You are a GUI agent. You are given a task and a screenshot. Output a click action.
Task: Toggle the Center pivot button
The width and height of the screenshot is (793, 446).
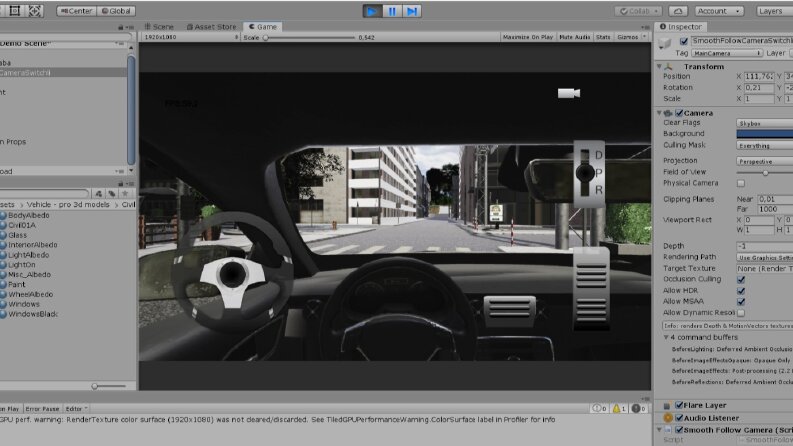[76, 11]
